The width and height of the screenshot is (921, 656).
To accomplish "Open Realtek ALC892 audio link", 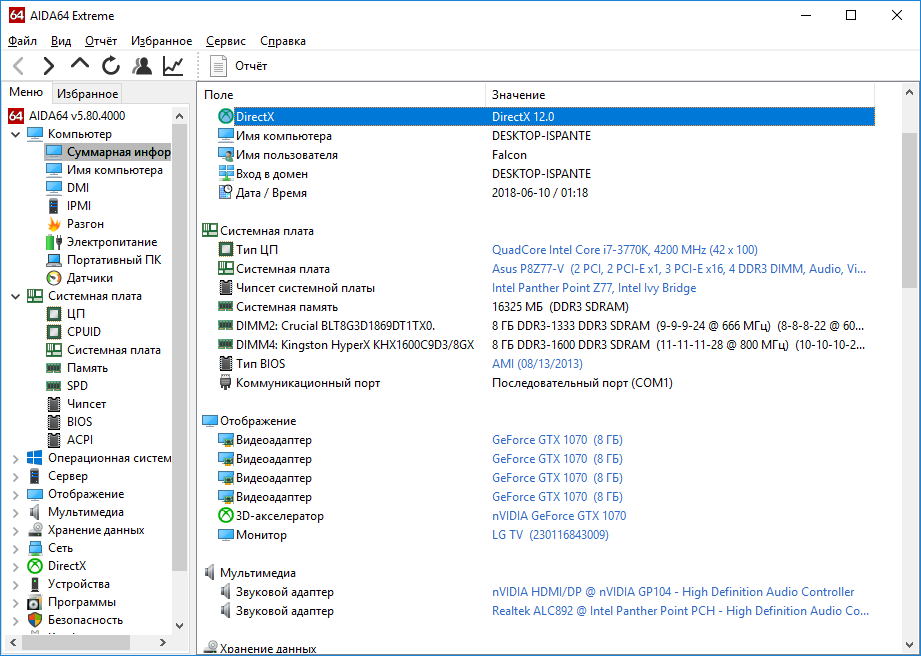I will (680, 611).
